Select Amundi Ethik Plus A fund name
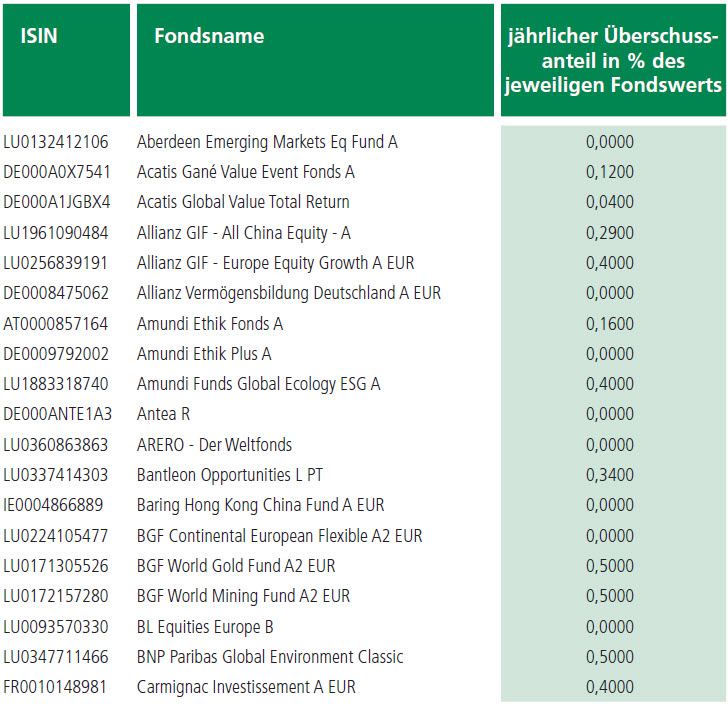Screen dimensions: 728x708 point(204,354)
